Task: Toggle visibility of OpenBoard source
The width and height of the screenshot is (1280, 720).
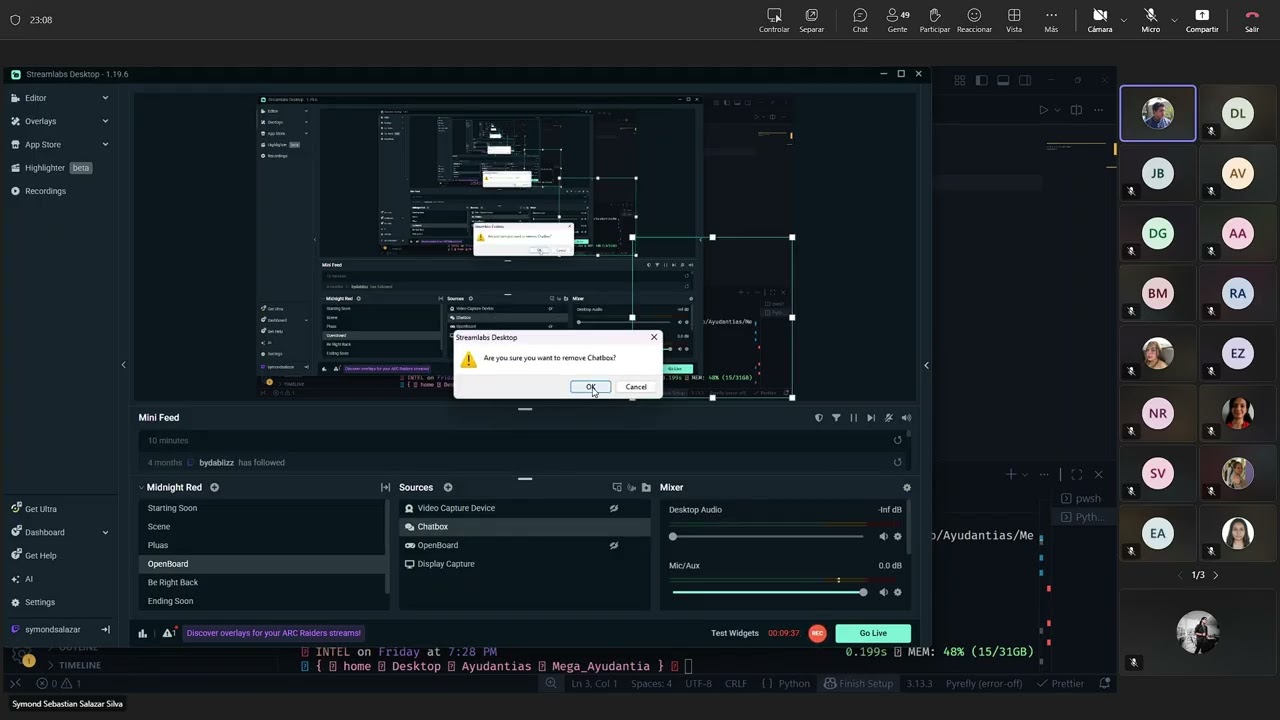Action: (x=614, y=545)
